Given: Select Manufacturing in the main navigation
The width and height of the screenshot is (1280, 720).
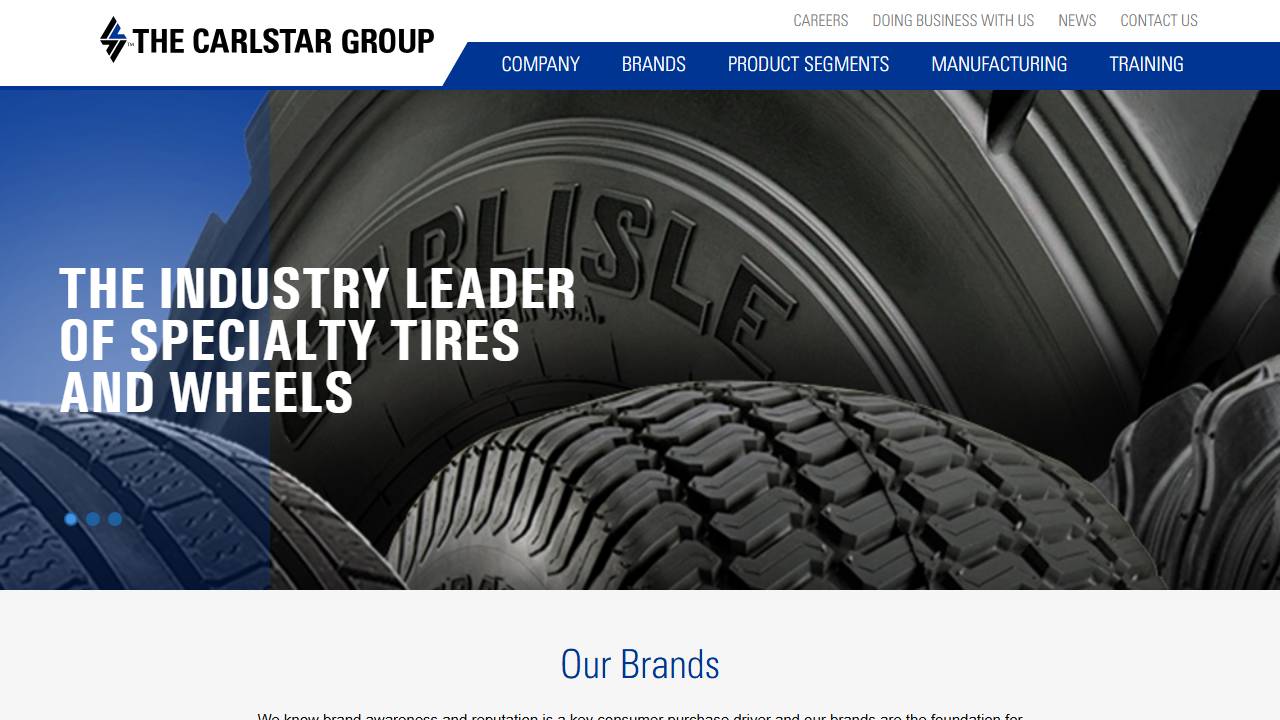Looking at the screenshot, I should [999, 64].
